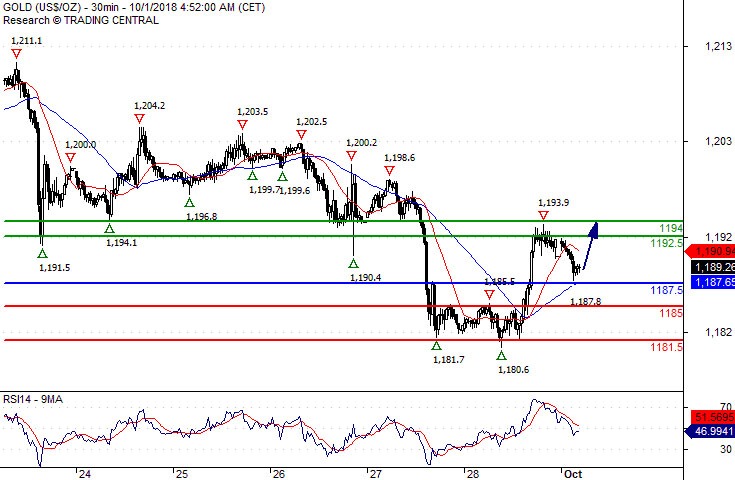This screenshot has height=480, width=735.
Task: Click the 1,211.1 high price label
Action: pos(27,41)
